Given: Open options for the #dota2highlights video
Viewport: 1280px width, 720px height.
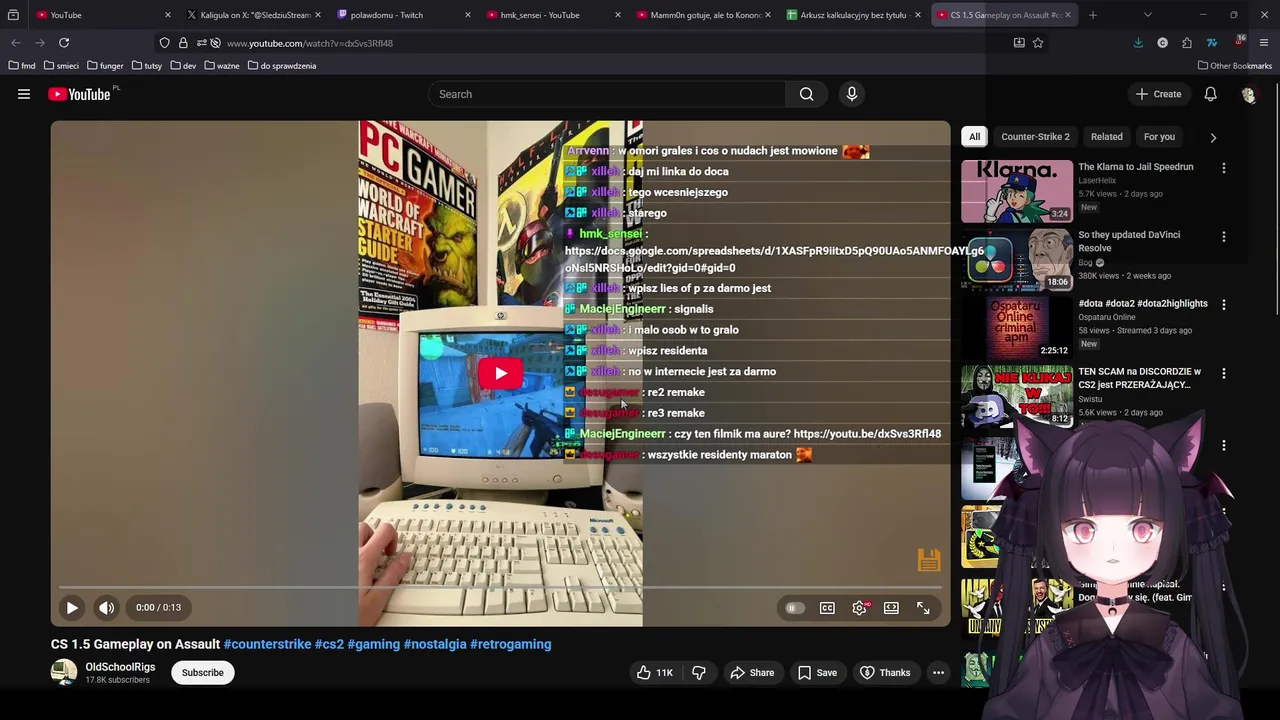Looking at the screenshot, I should coord(1224,305).
